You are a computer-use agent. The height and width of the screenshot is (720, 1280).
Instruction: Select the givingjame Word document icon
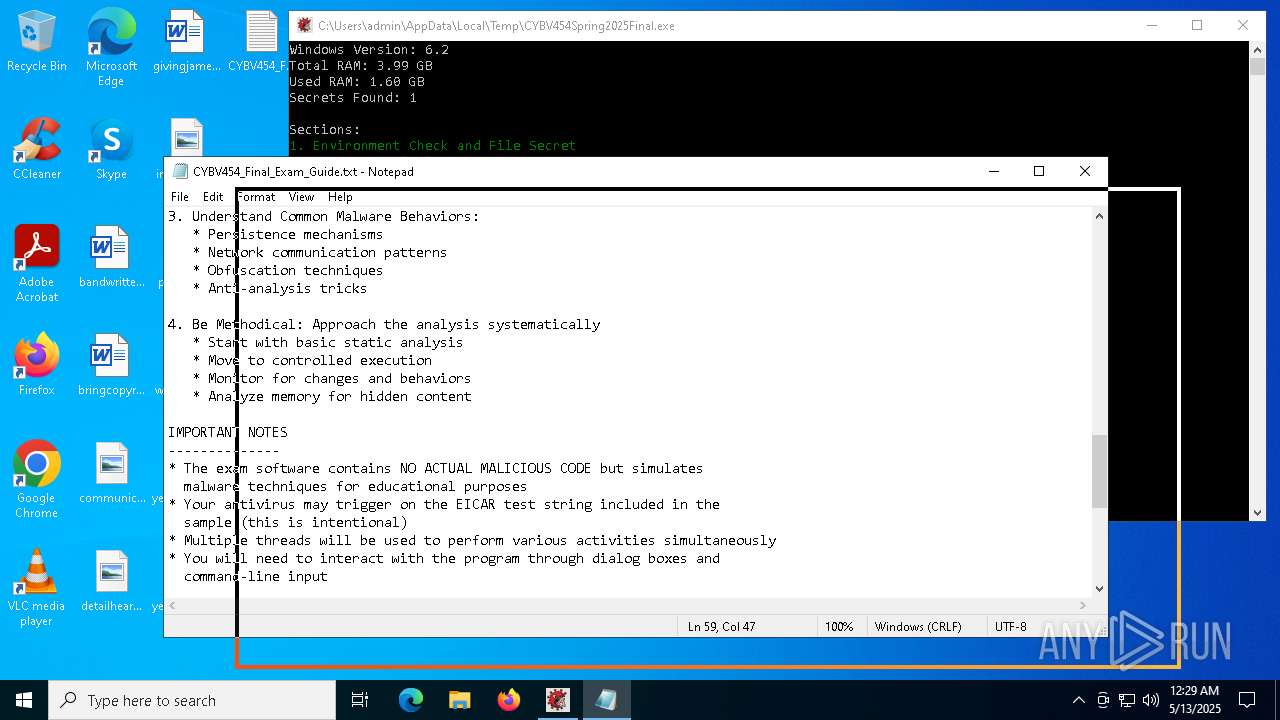coord(186,42)
